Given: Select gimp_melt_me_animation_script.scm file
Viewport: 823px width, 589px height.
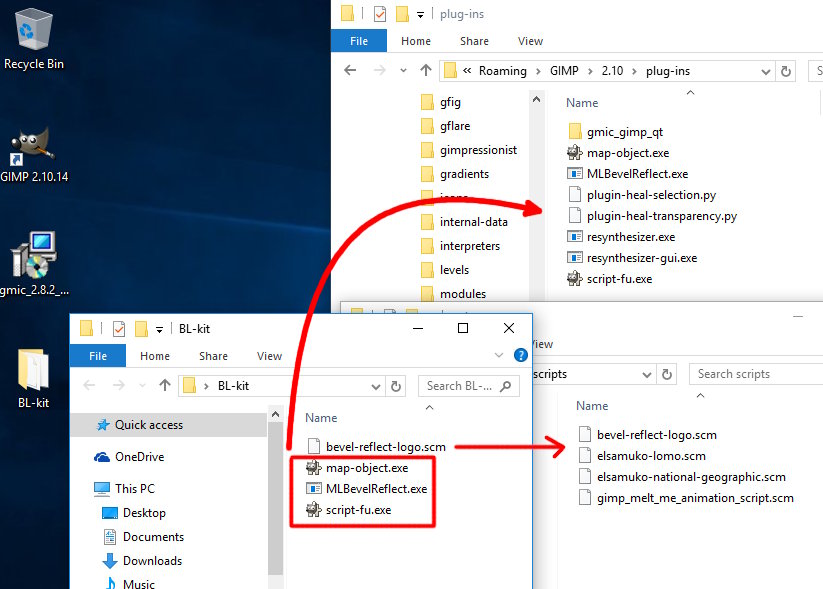Looking at the screenshot, I should pyautogui.click(x=685, y=498).
